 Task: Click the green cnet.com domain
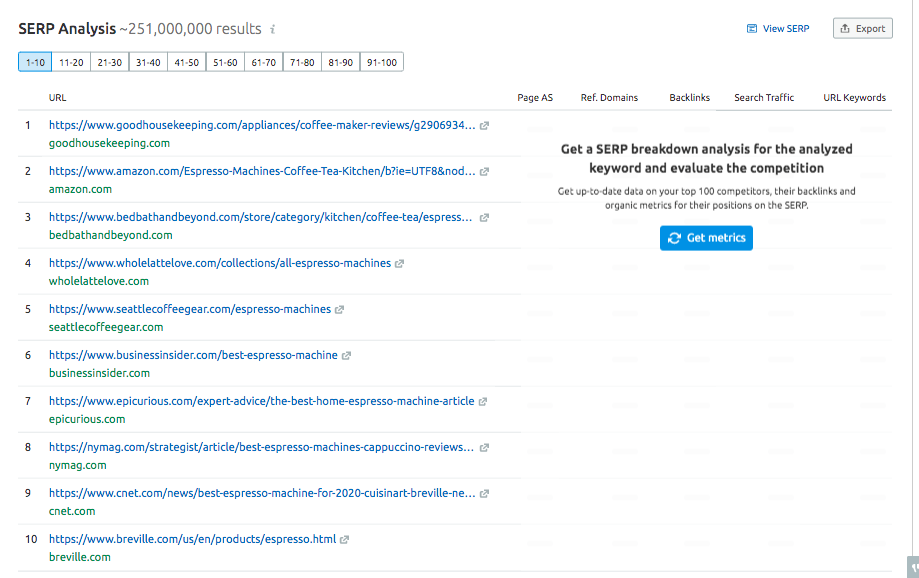pyautogui.click(x=72, y=511)
